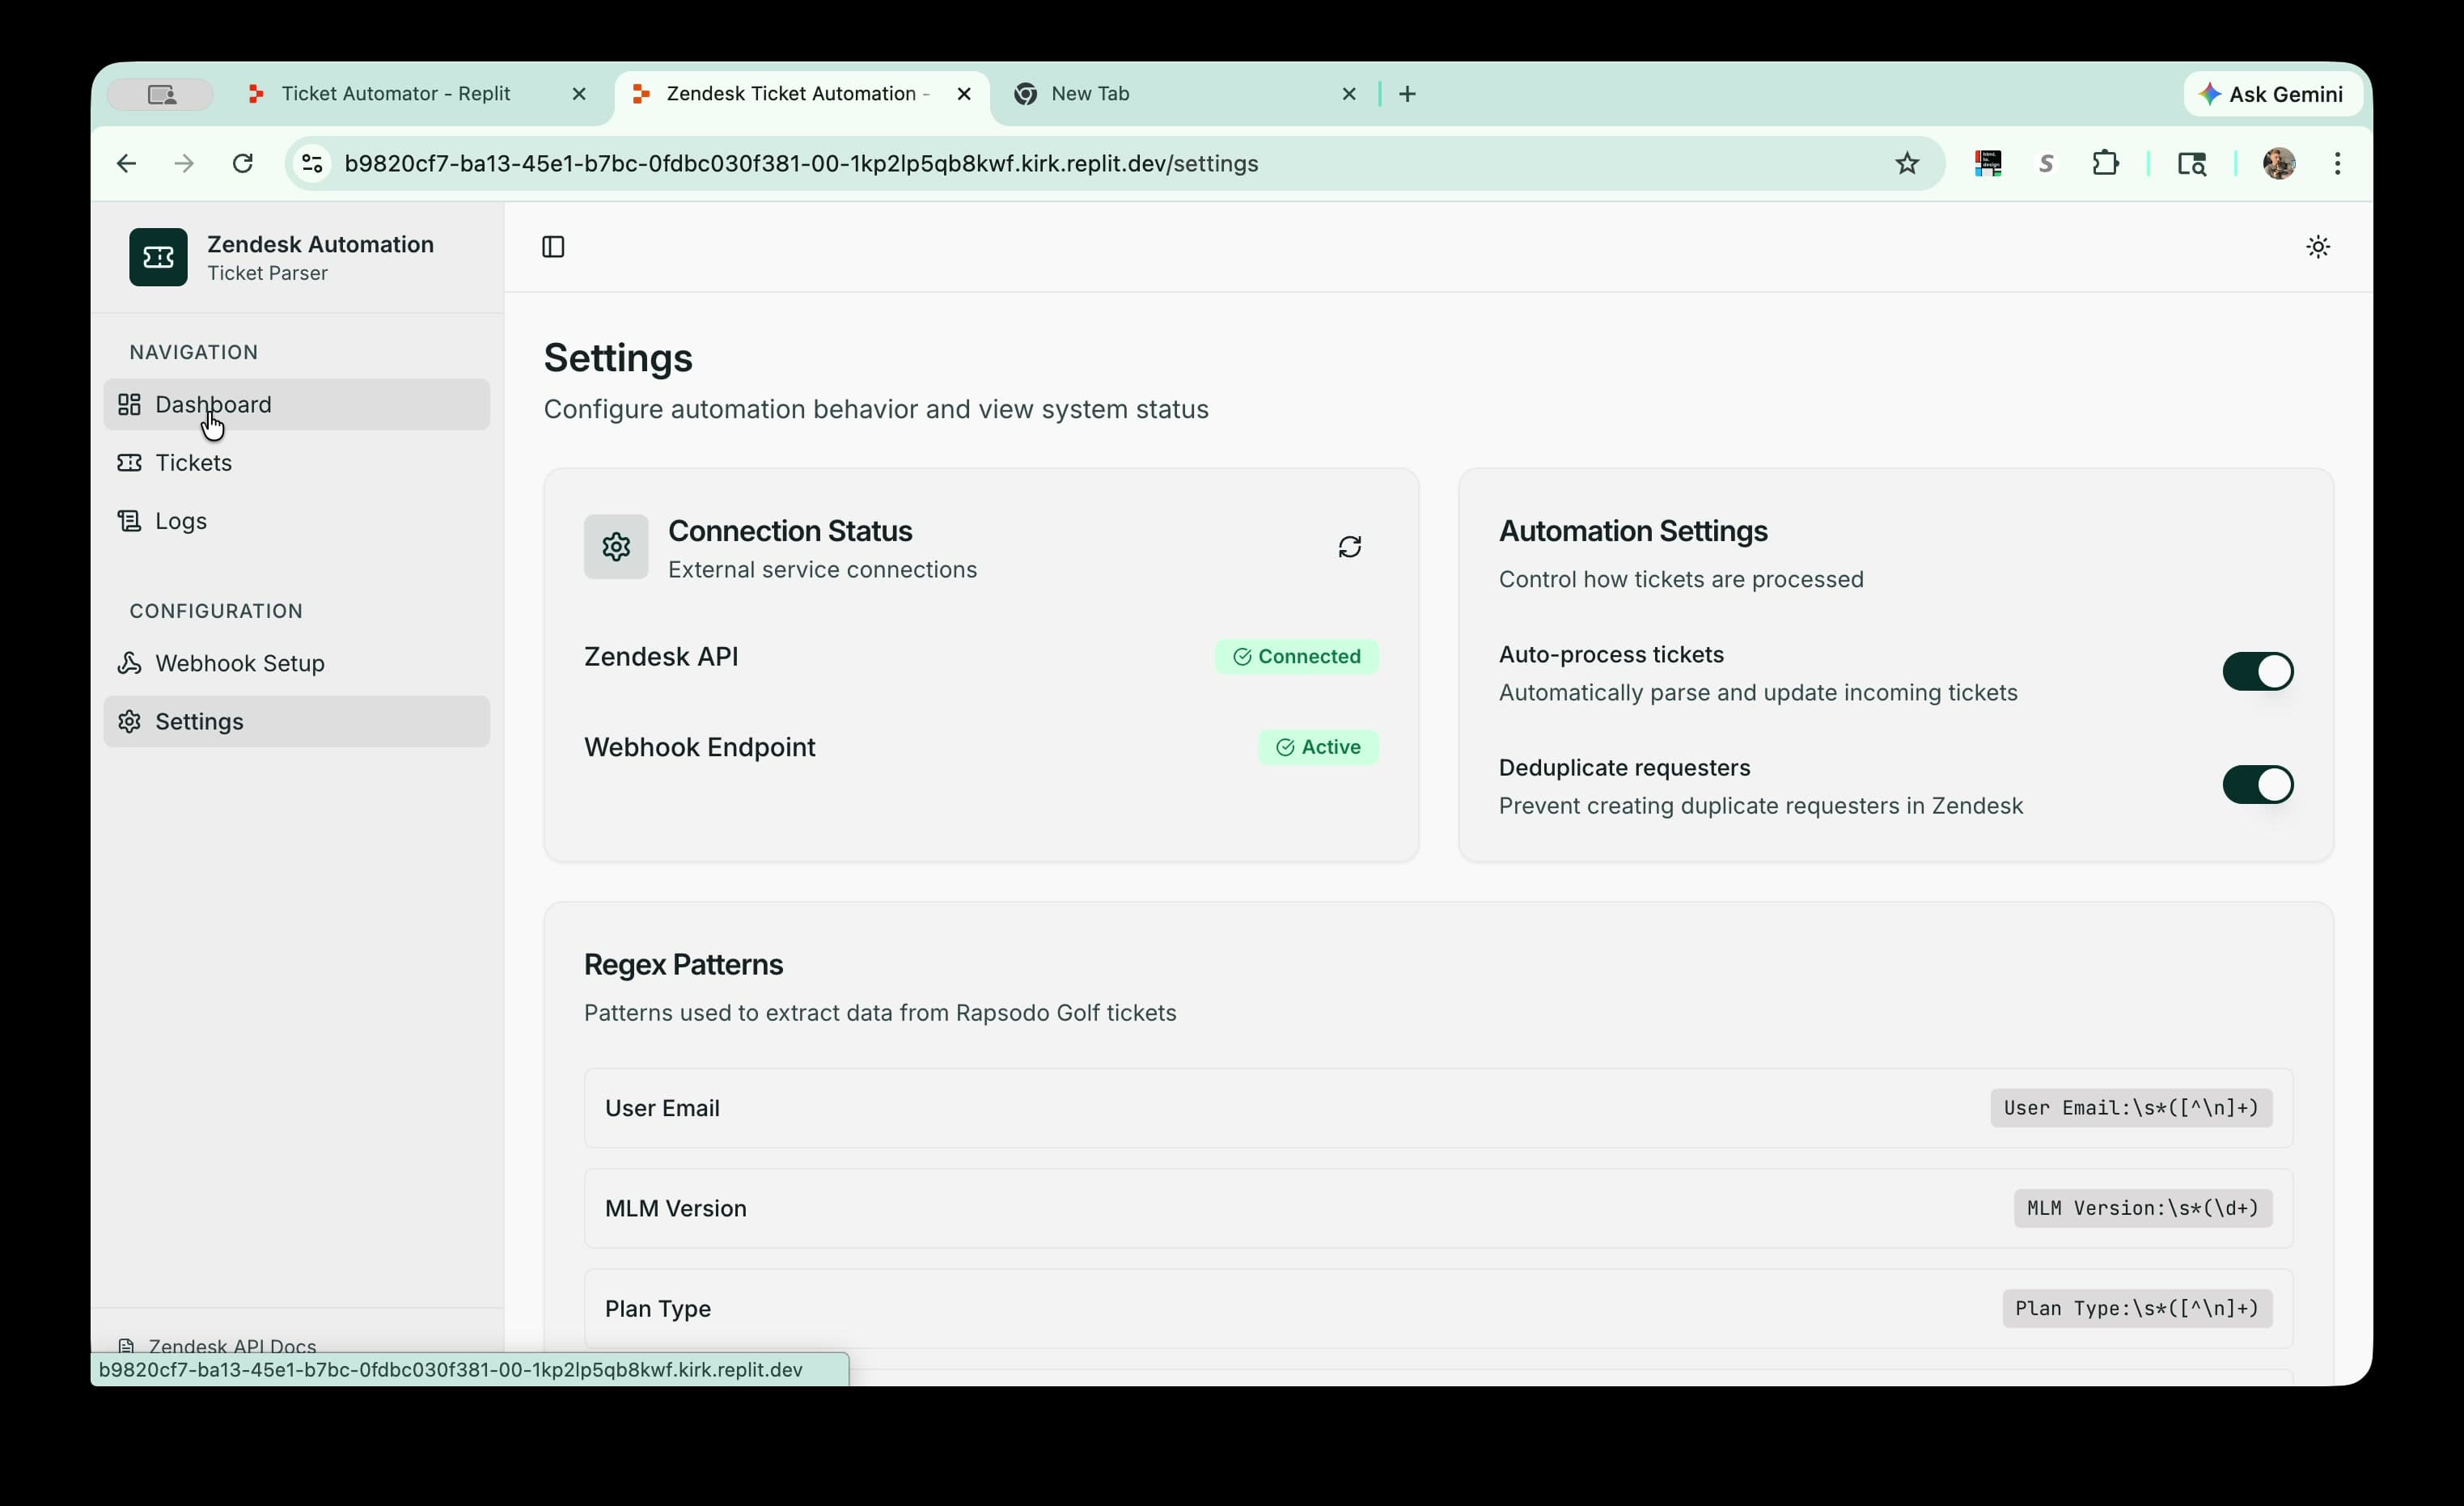Click the Ask Gemini button

pyautogui.click(x=2272, y=93)
